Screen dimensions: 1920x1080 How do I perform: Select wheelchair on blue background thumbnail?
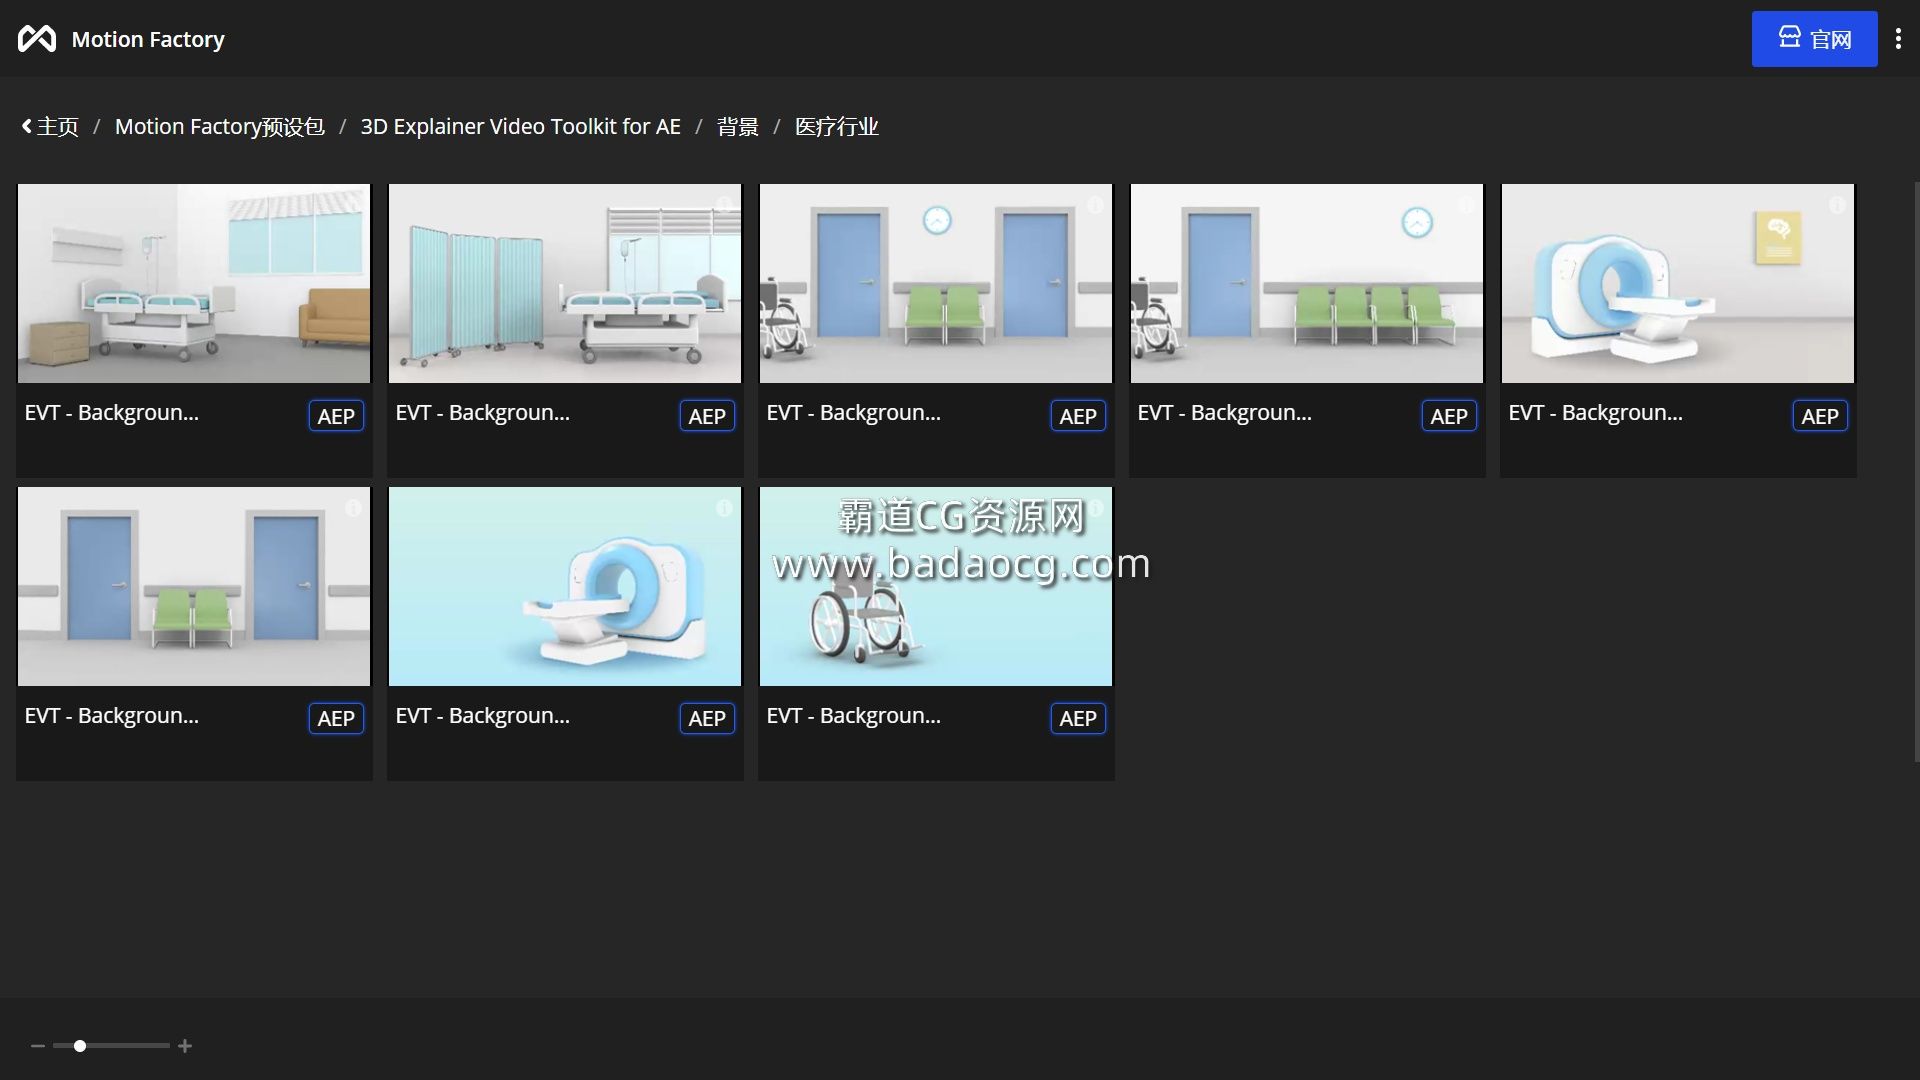[936, 586]
